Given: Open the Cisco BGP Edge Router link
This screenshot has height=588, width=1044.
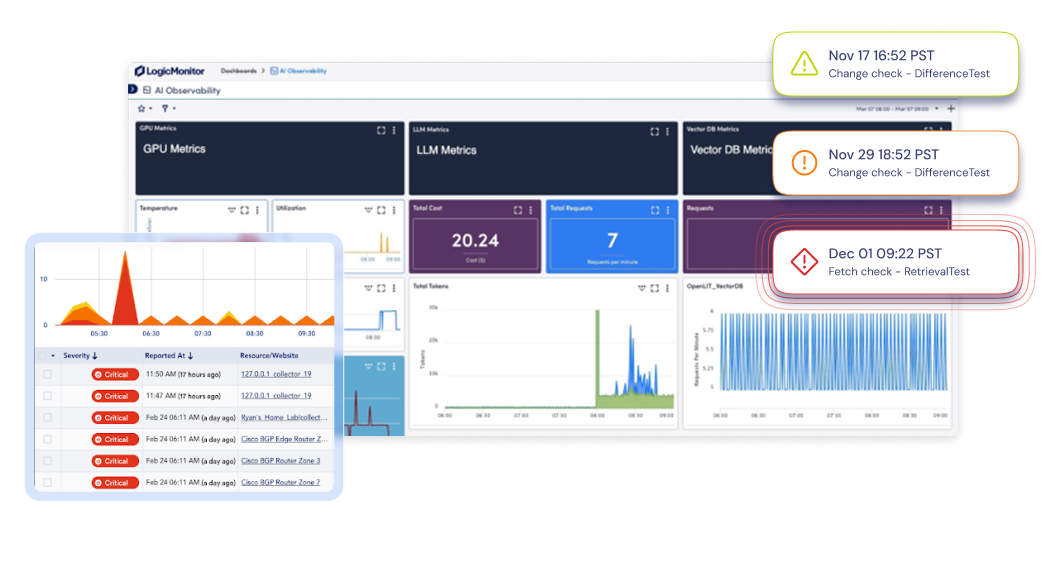Looking at the screenshot, I should (284, 439).
